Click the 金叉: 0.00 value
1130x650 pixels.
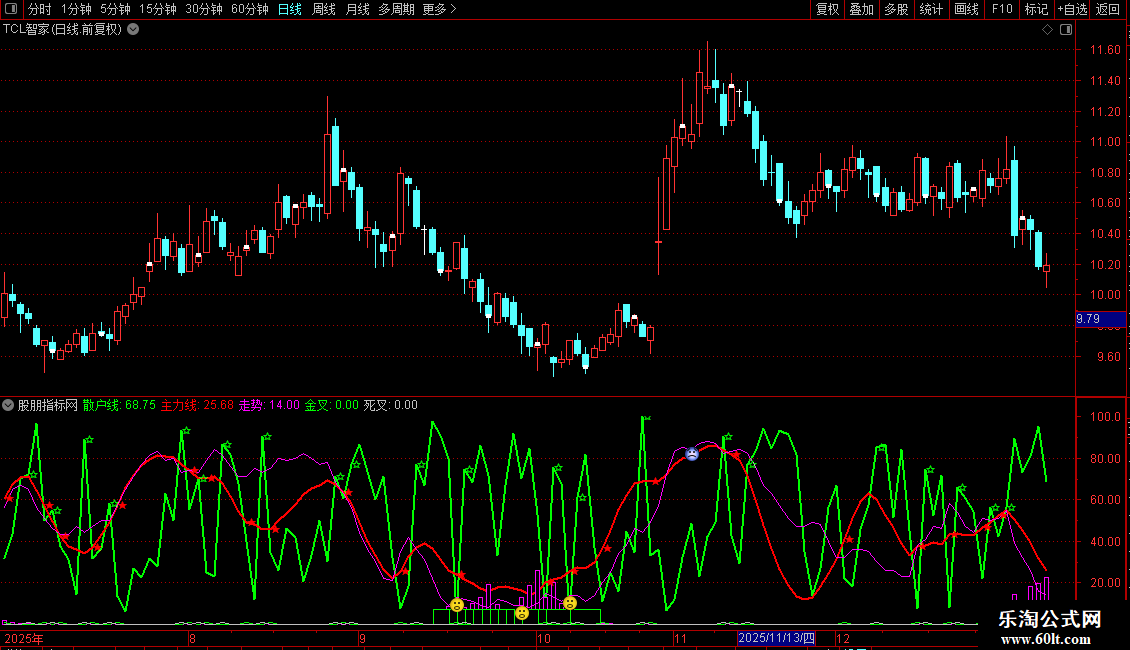click(x=332, y=405)
